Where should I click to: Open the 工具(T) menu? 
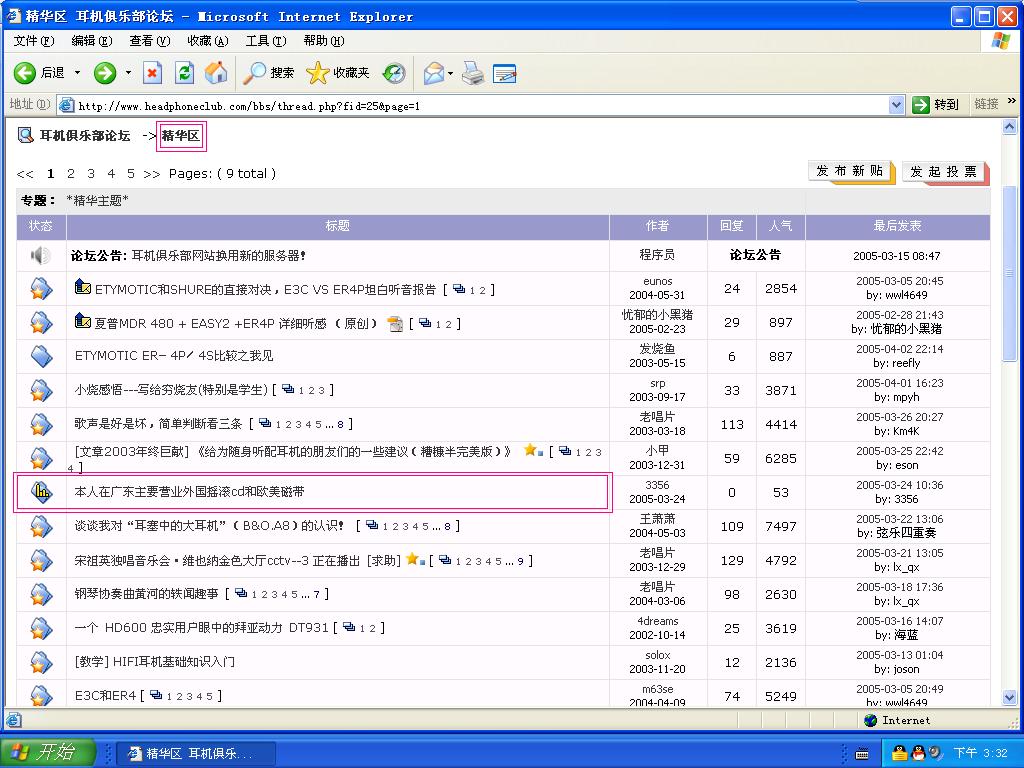coord(266,41)
